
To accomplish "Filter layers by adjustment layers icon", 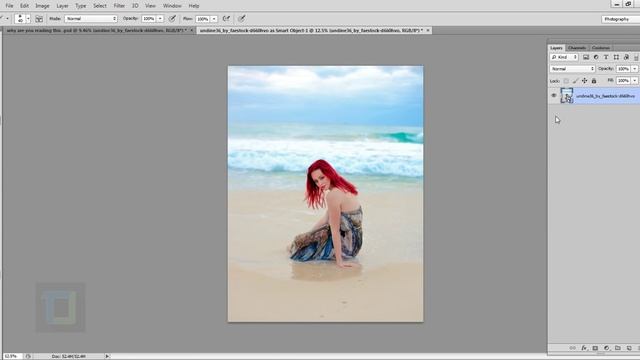I will coord(596,57).
